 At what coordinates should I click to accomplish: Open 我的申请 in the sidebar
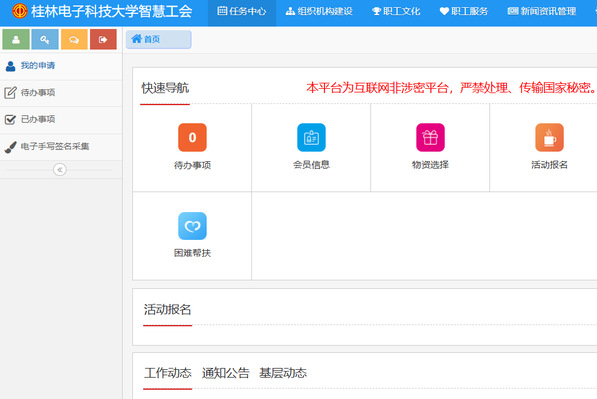[x=61, y=66]
